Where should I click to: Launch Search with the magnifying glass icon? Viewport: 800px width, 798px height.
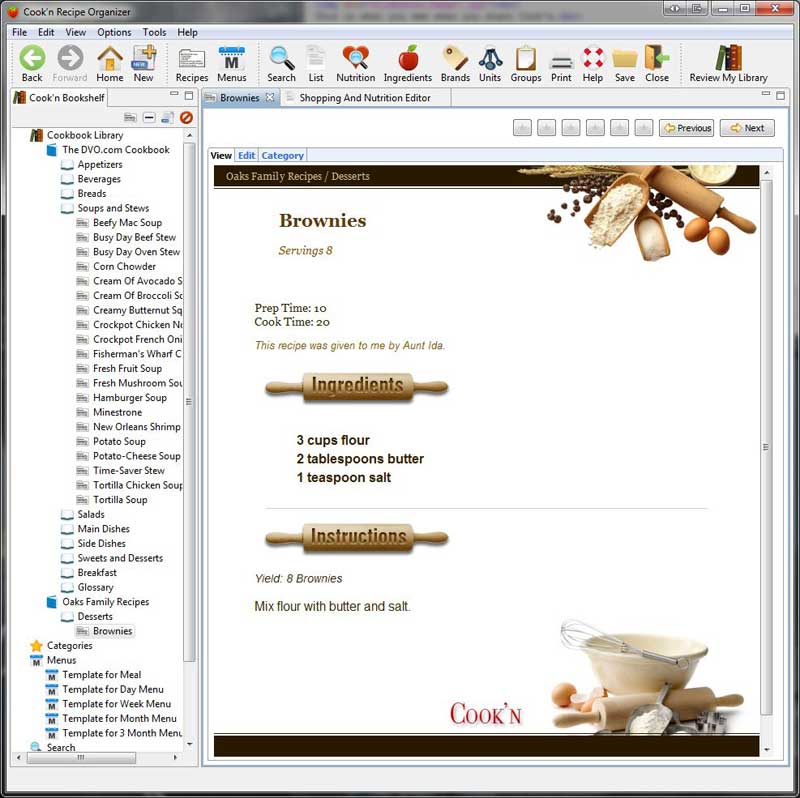pyautogui.click(x=281, y=63)
